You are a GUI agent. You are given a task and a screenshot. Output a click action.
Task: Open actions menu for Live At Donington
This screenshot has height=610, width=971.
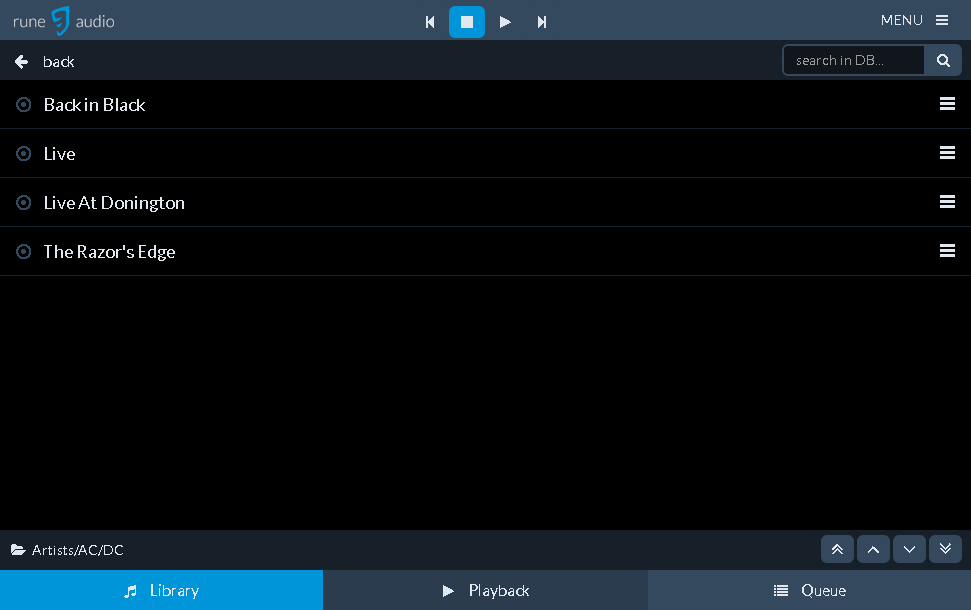point(947,202)
